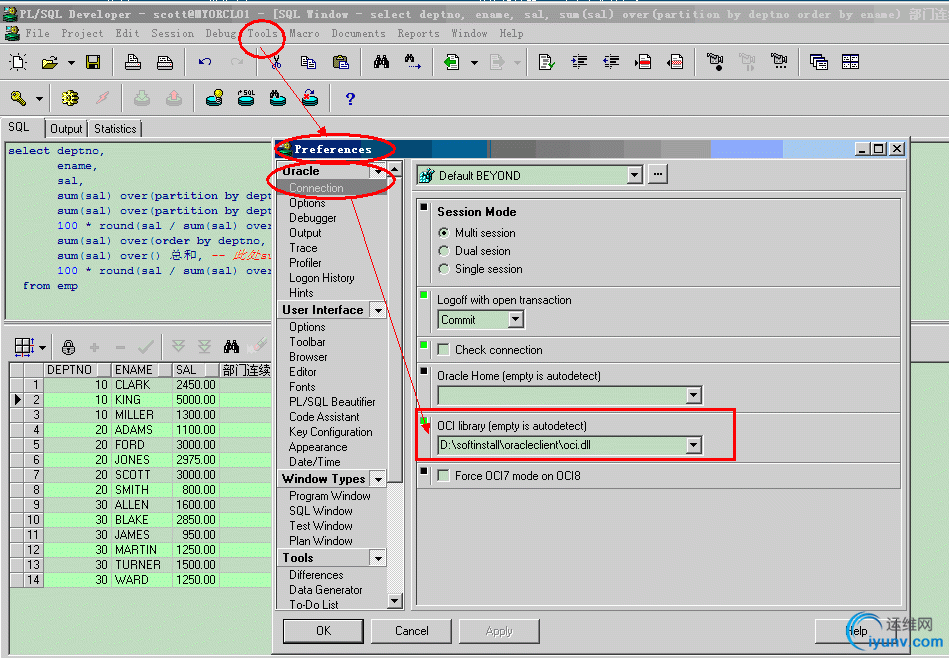Image resolution: width=949 pixels, height=658 pixels.
Task: Open the grid view mode dropdown
Action: 42,347
